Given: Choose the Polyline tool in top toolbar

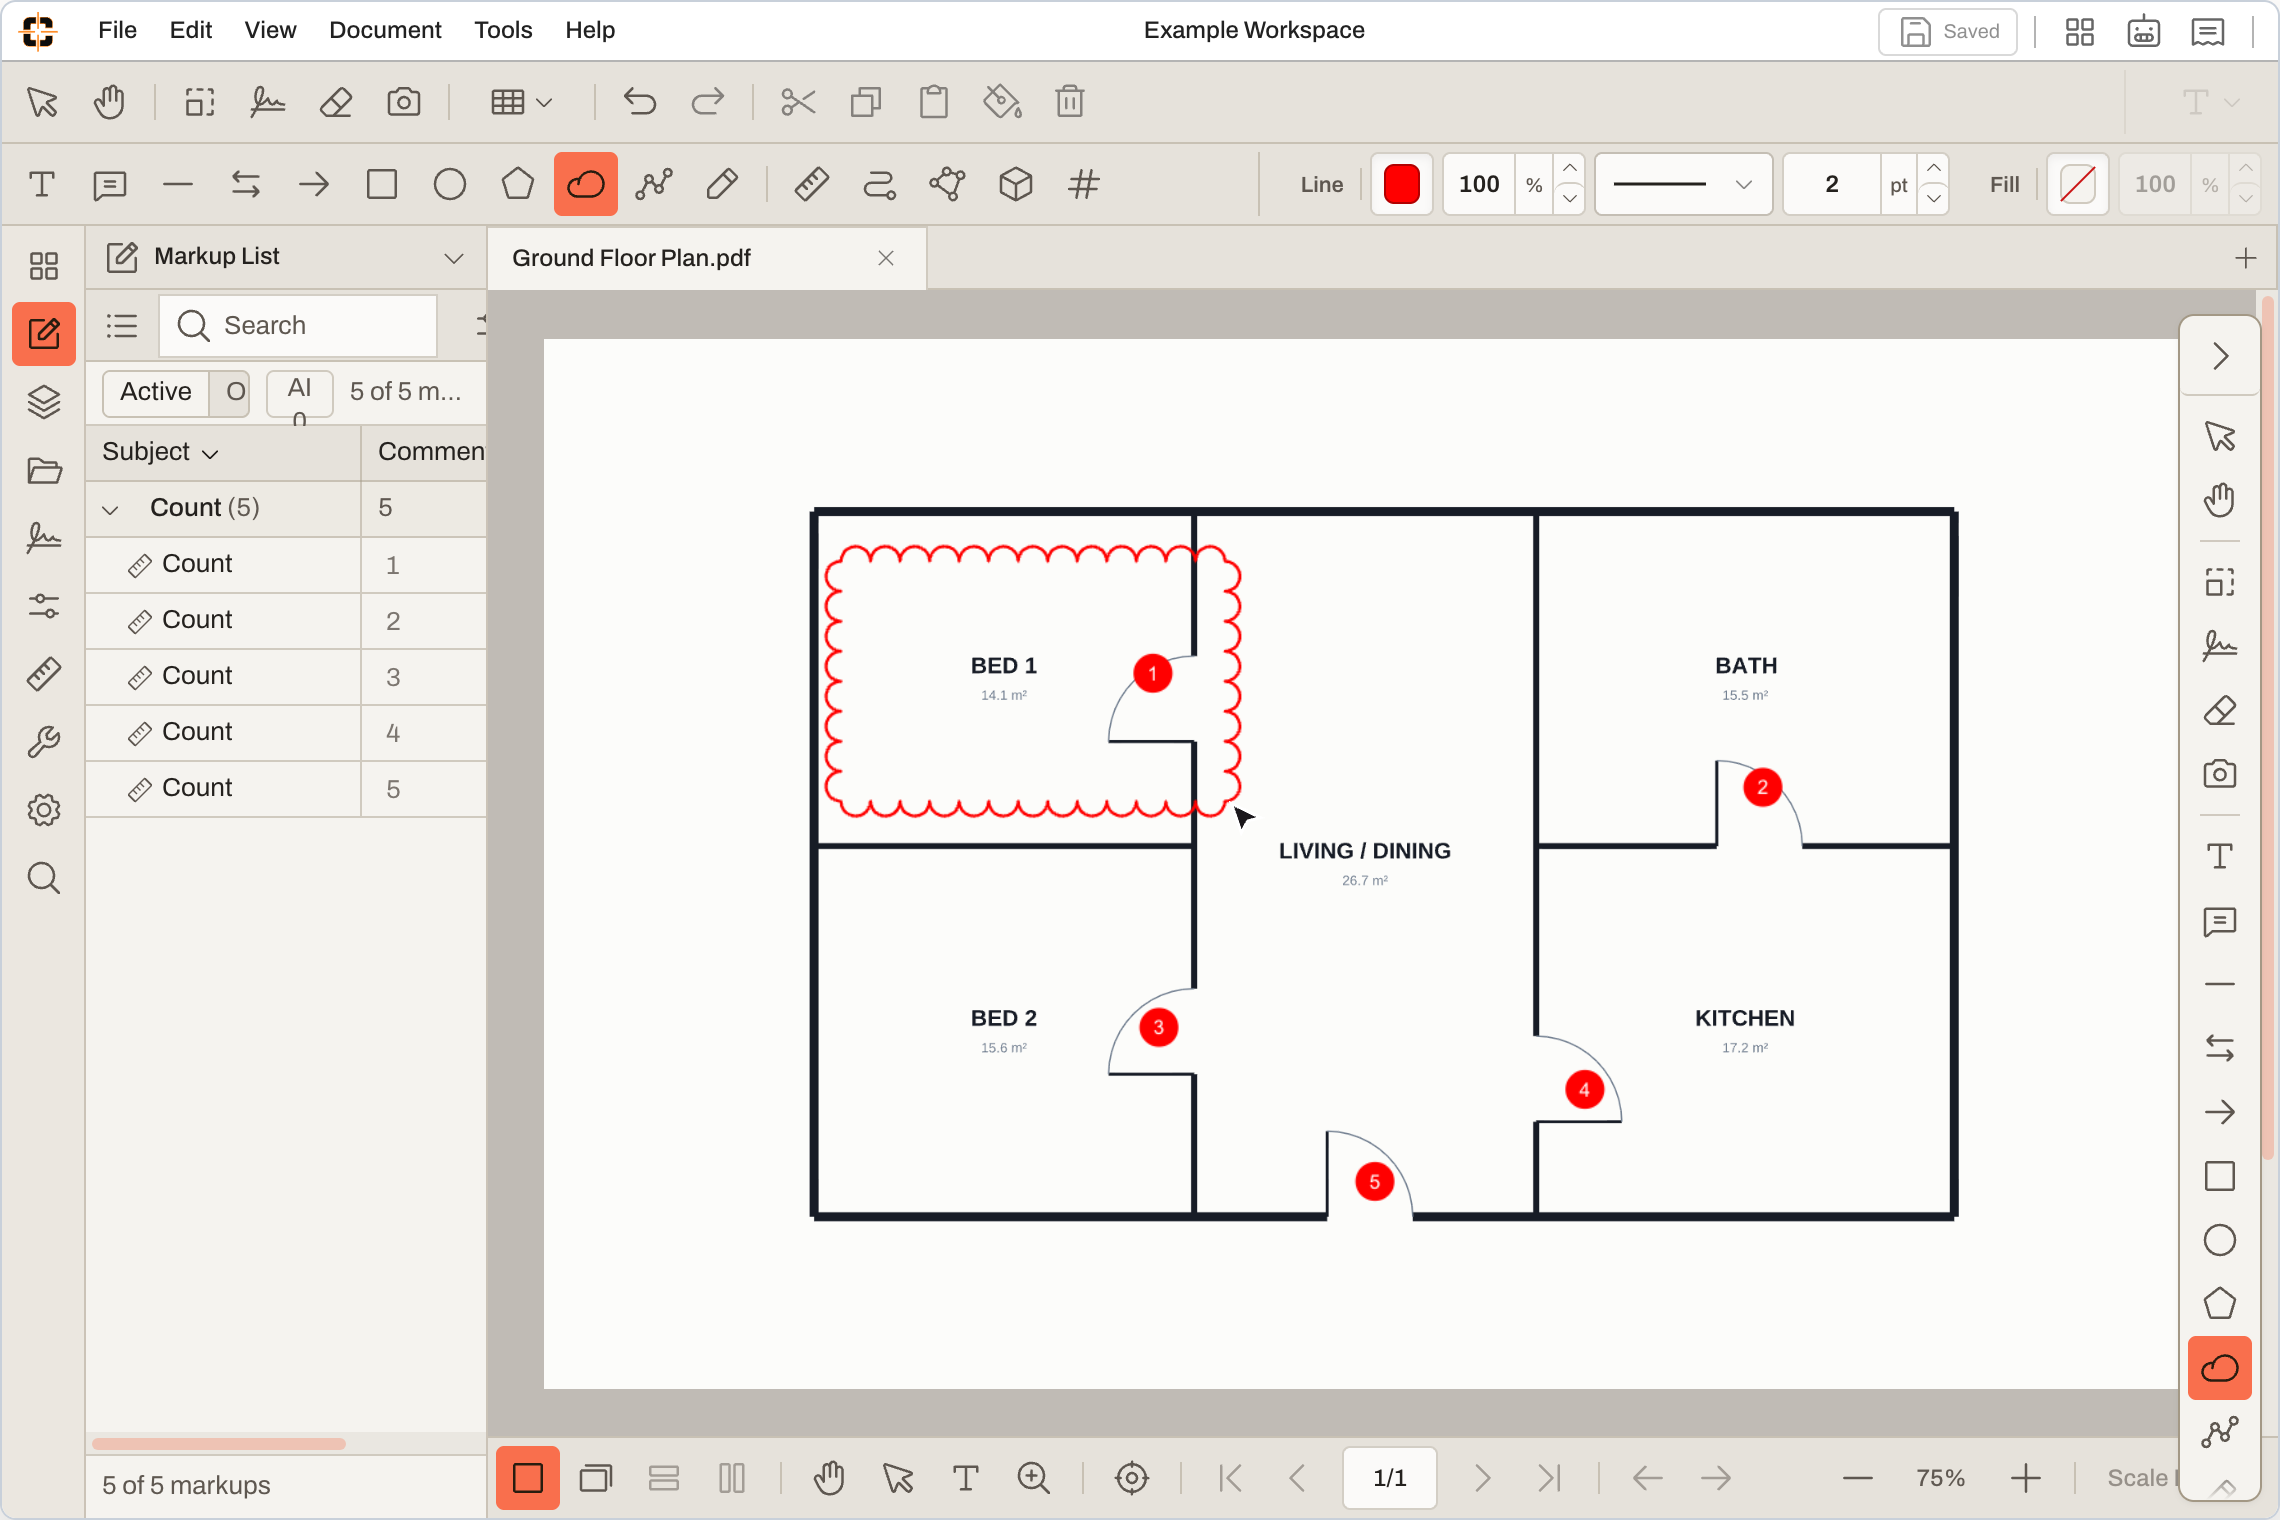Looking at the screenshot, I should pos(653,184).
